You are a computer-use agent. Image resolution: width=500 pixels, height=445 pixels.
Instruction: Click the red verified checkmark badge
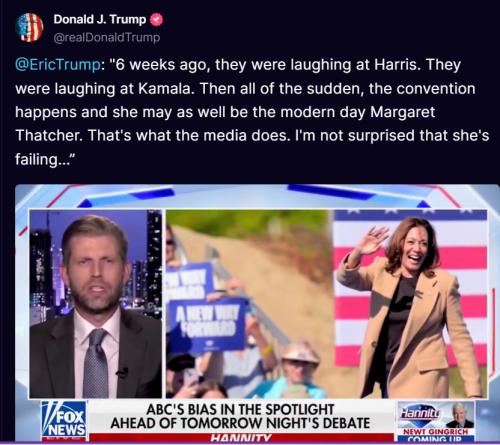click(156, 20)
